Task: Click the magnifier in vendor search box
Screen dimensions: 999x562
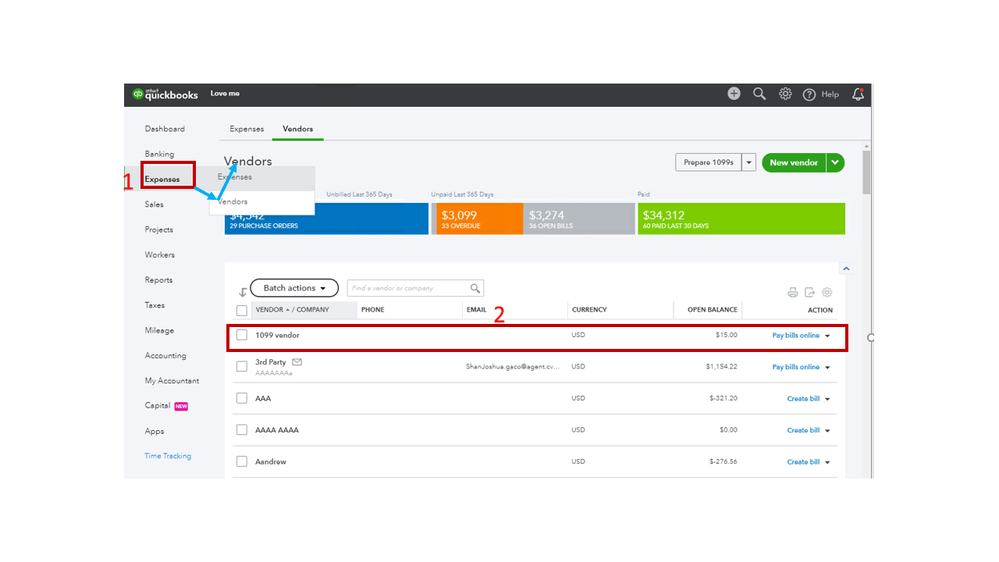Action: point(475,288)
